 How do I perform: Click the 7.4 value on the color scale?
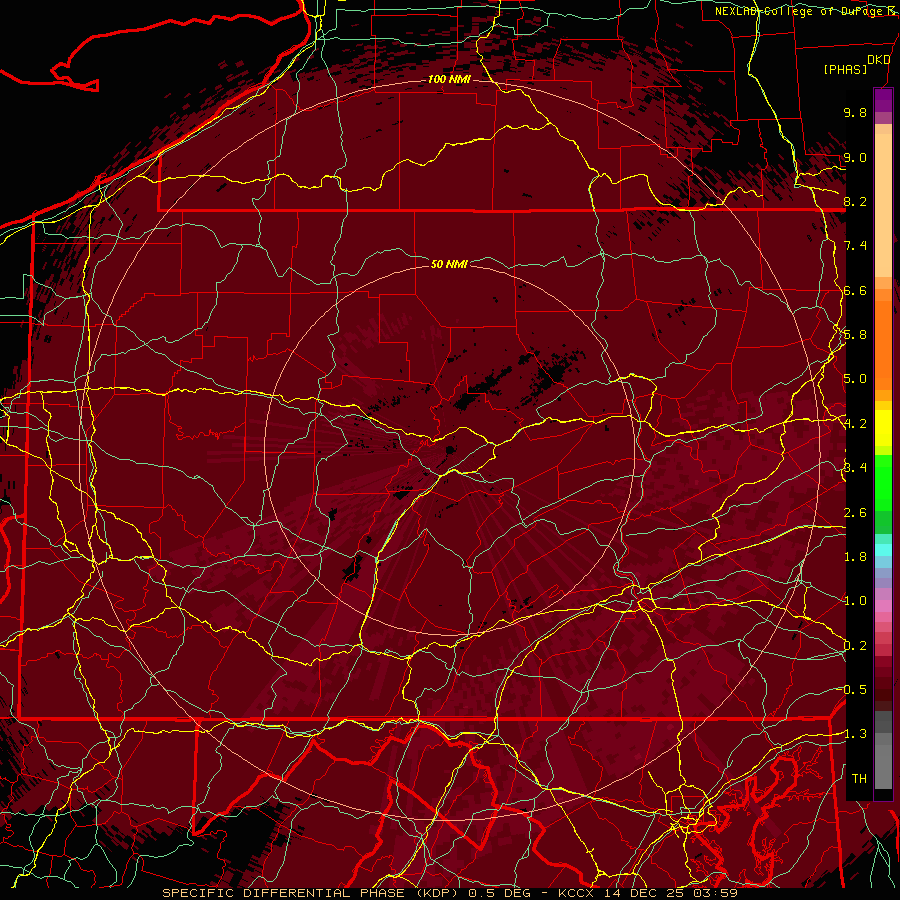coord(855,246)
